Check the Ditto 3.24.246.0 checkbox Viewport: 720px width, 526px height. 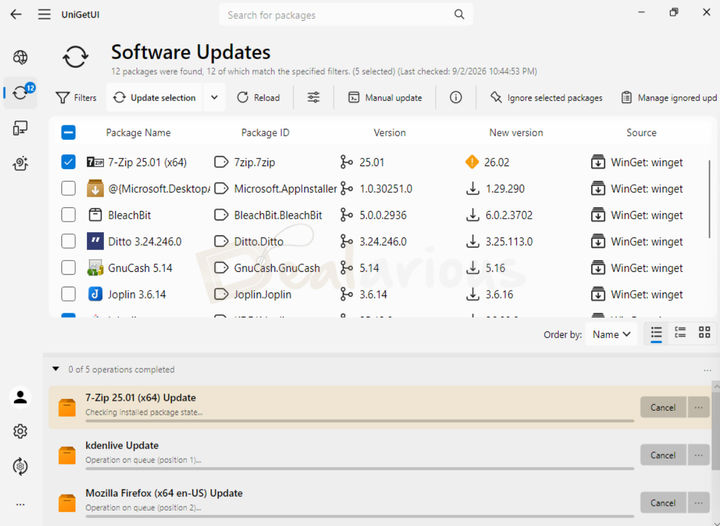tap(68, 241)
